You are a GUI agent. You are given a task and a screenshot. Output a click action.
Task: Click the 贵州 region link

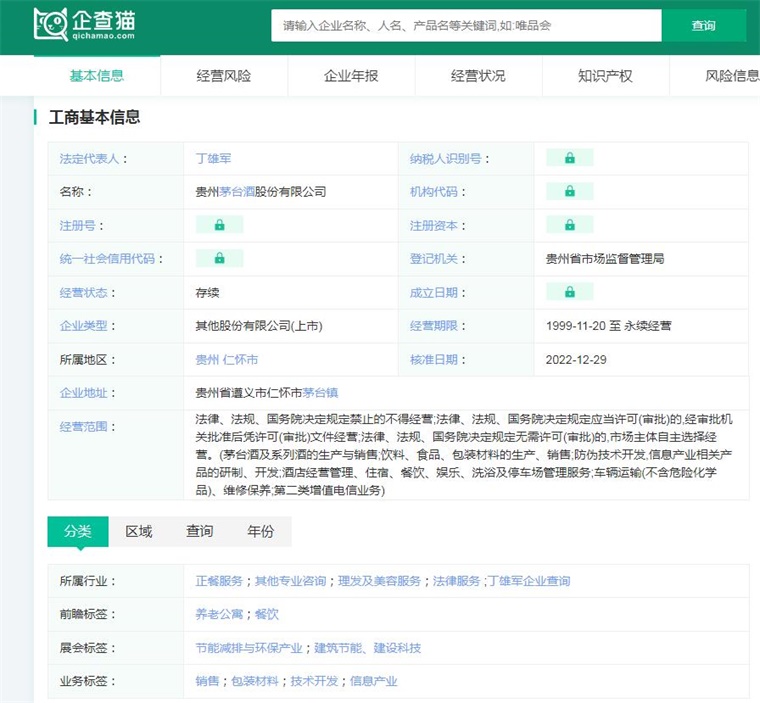206,359
